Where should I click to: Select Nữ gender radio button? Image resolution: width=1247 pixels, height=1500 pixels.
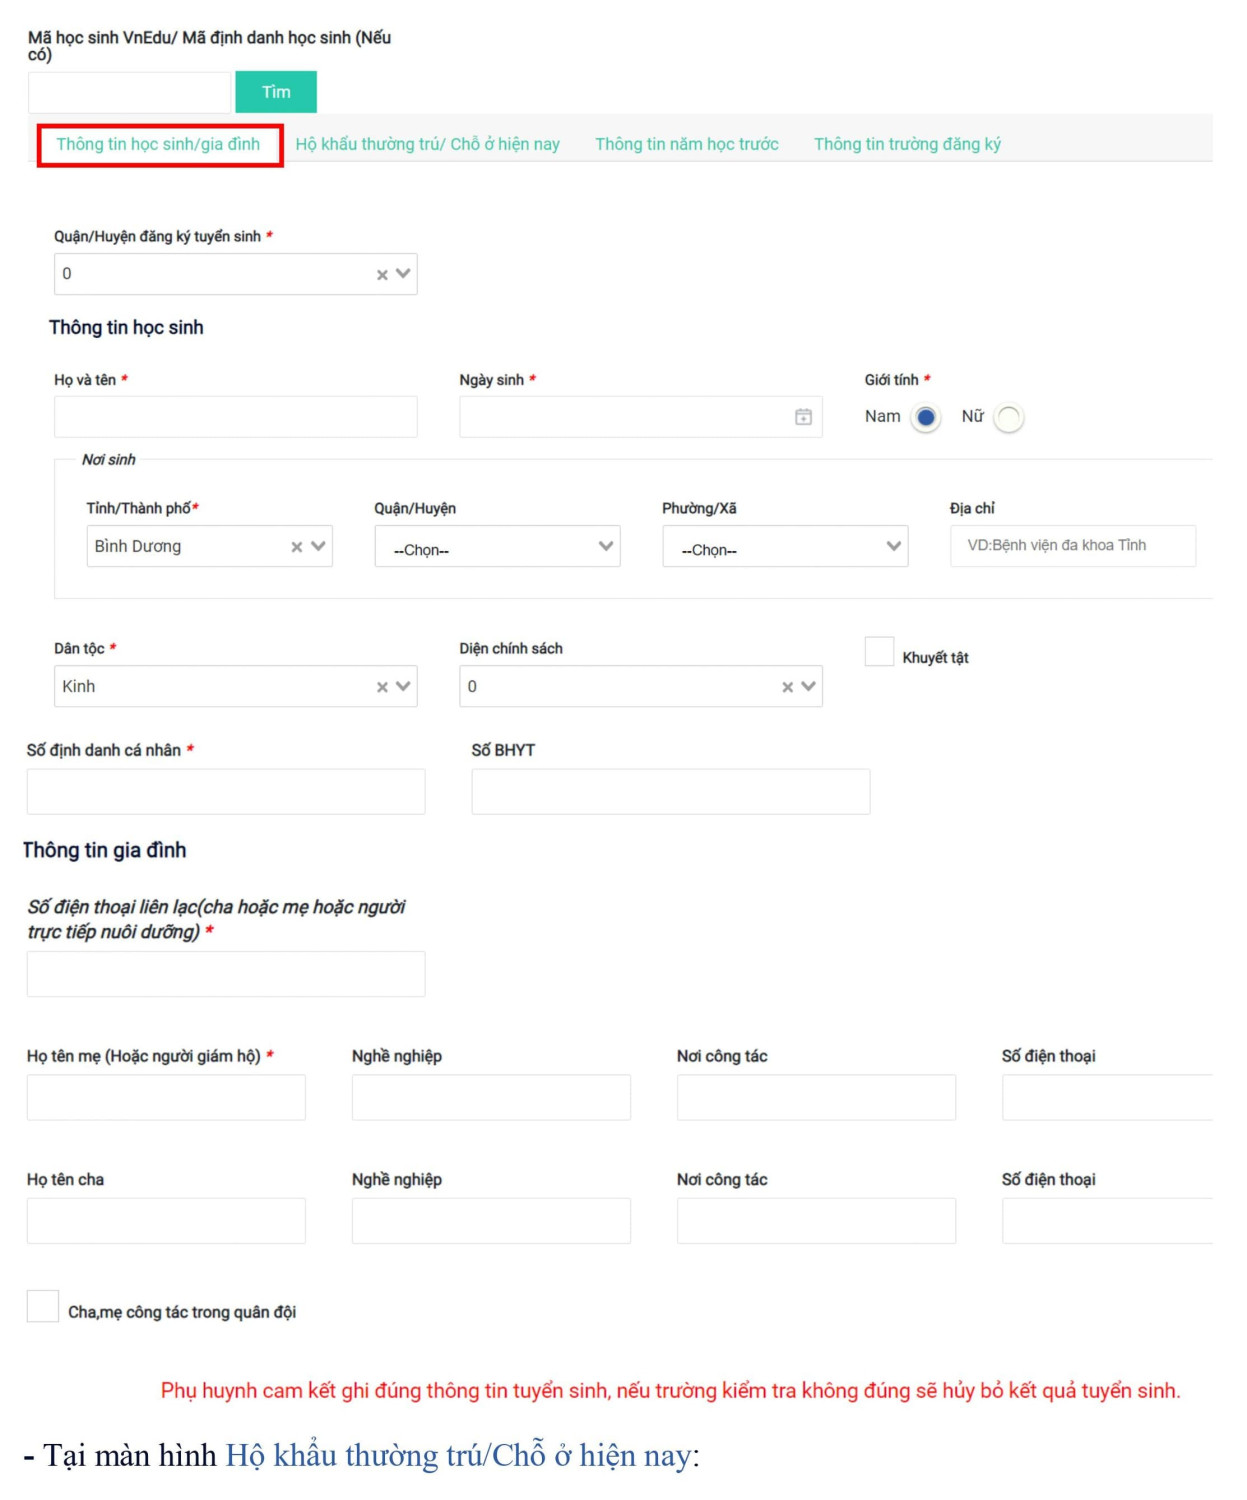pos(1009,417)
